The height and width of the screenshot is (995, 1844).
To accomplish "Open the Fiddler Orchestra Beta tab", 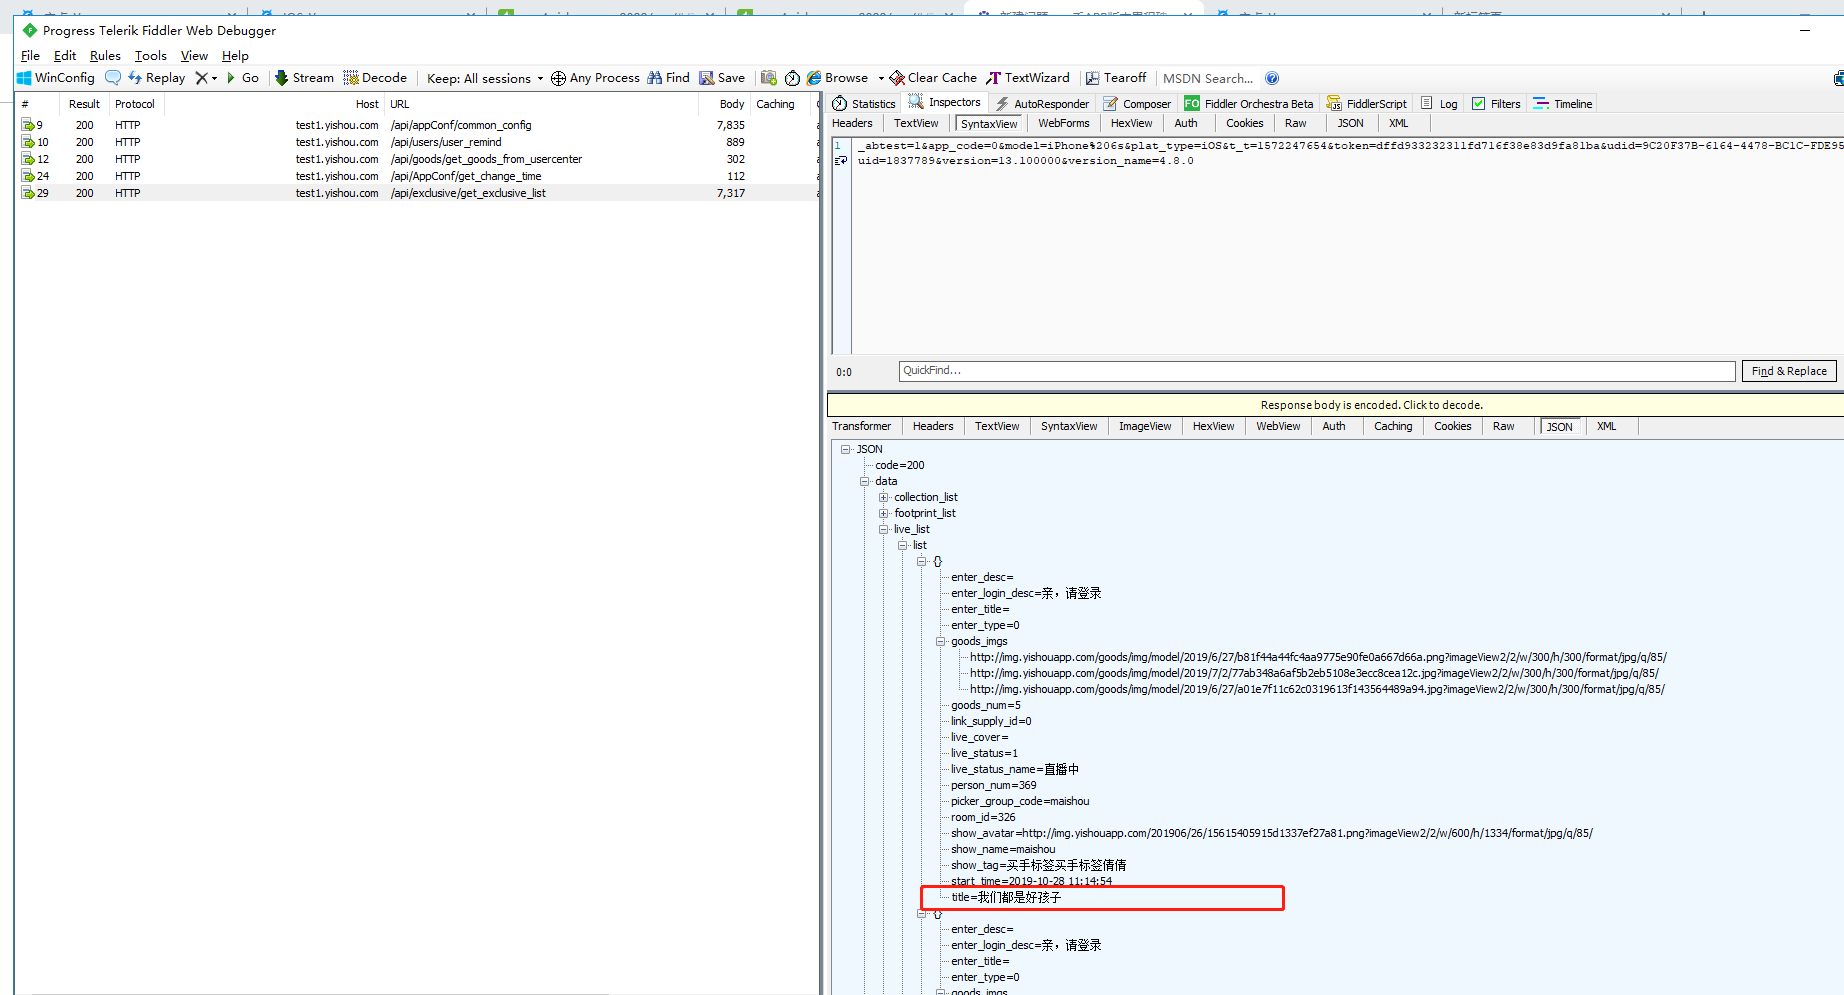I will click(1249, 104).
